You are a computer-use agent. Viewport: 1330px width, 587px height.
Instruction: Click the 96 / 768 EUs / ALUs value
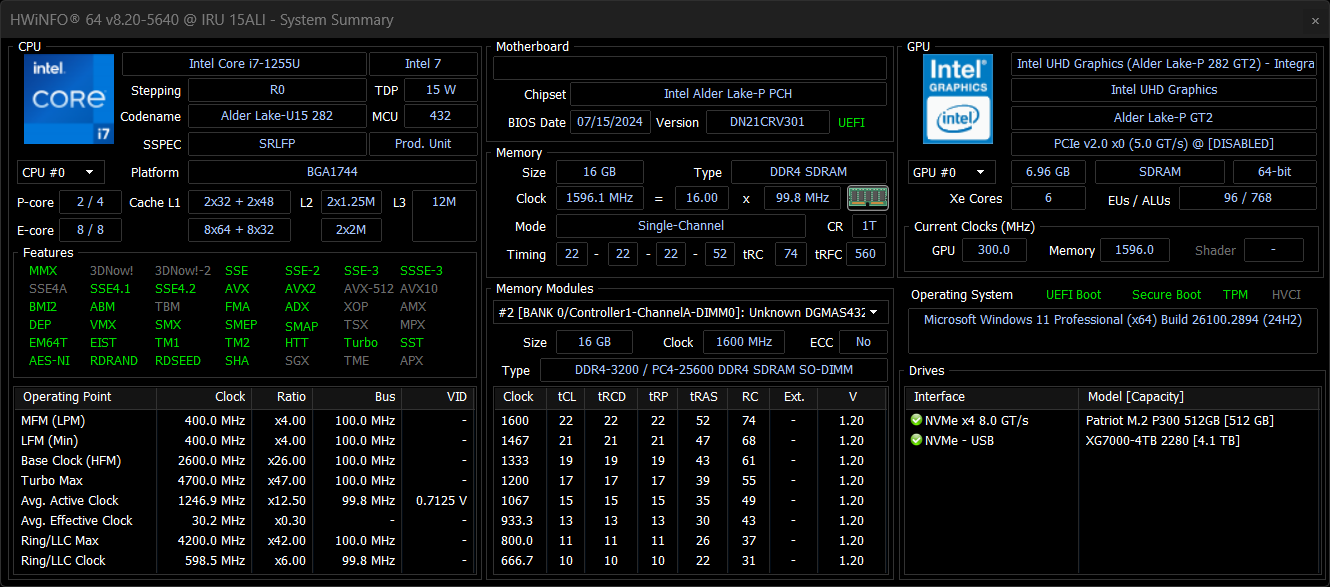(1247, 198)
